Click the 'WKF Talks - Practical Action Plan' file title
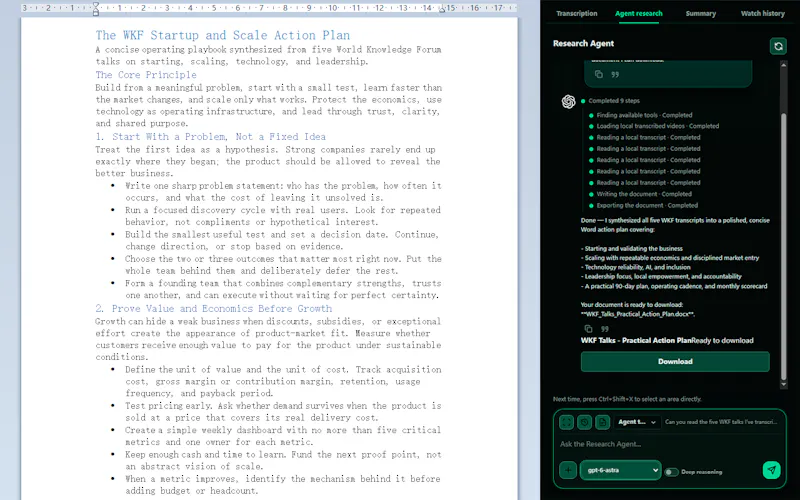This screenshot has width=800, height=500. tap(636, 341)
